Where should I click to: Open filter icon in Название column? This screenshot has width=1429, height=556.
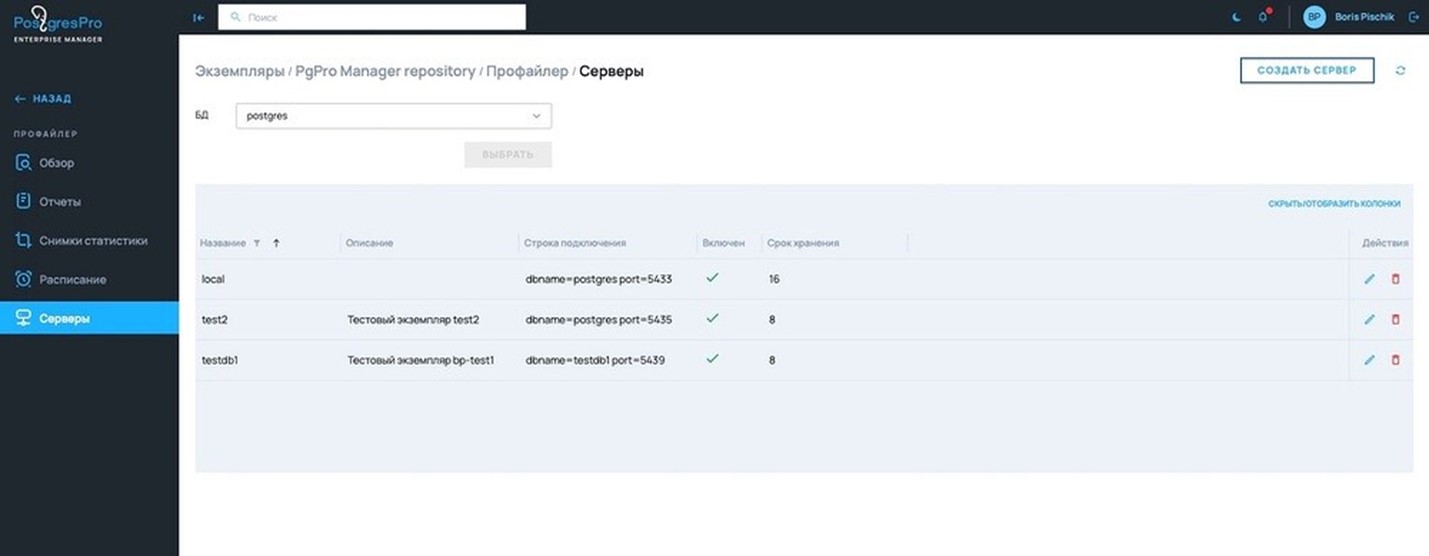256,243
